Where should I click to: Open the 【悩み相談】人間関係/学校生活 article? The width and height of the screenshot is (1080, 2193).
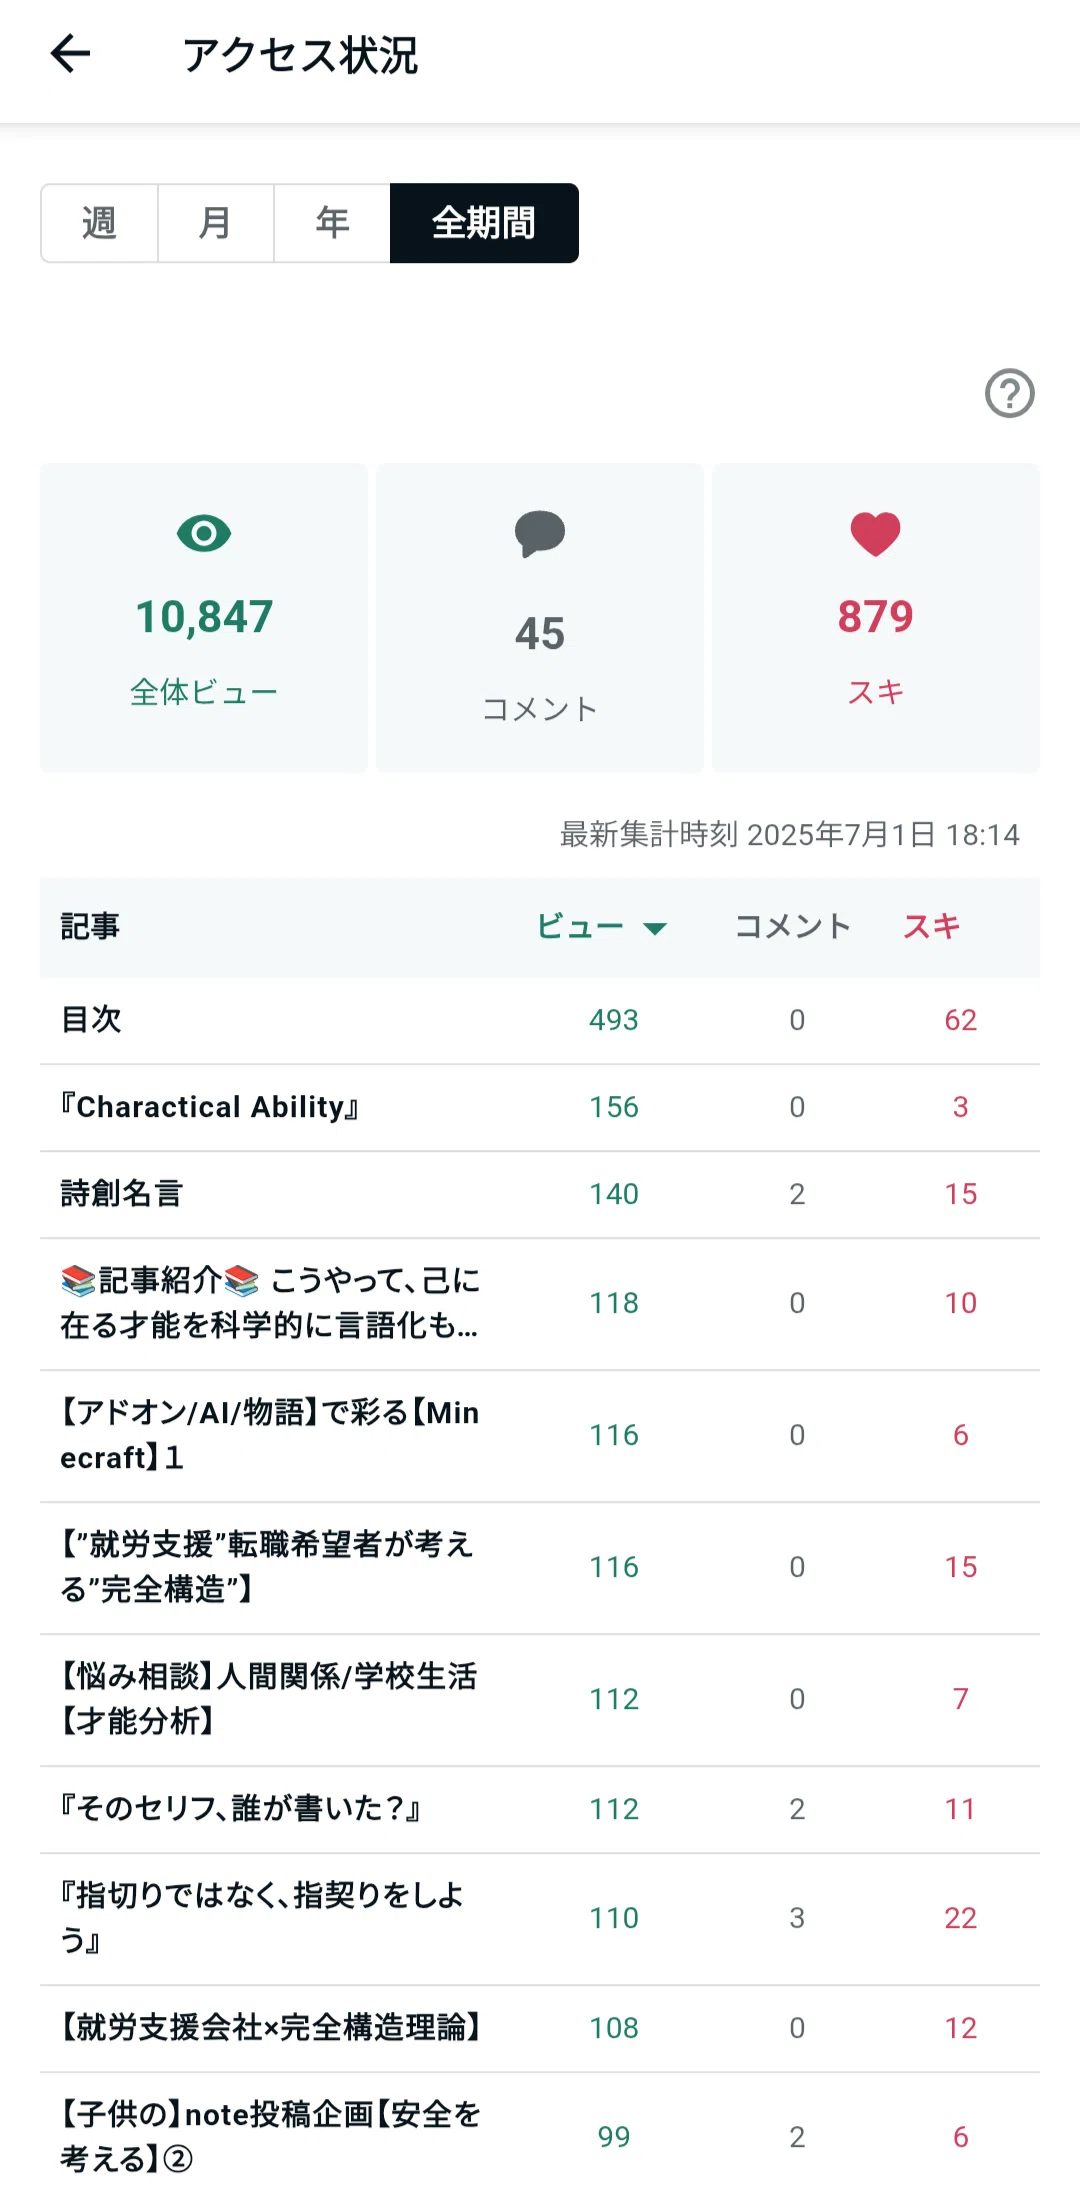[x=540, y=1699]
